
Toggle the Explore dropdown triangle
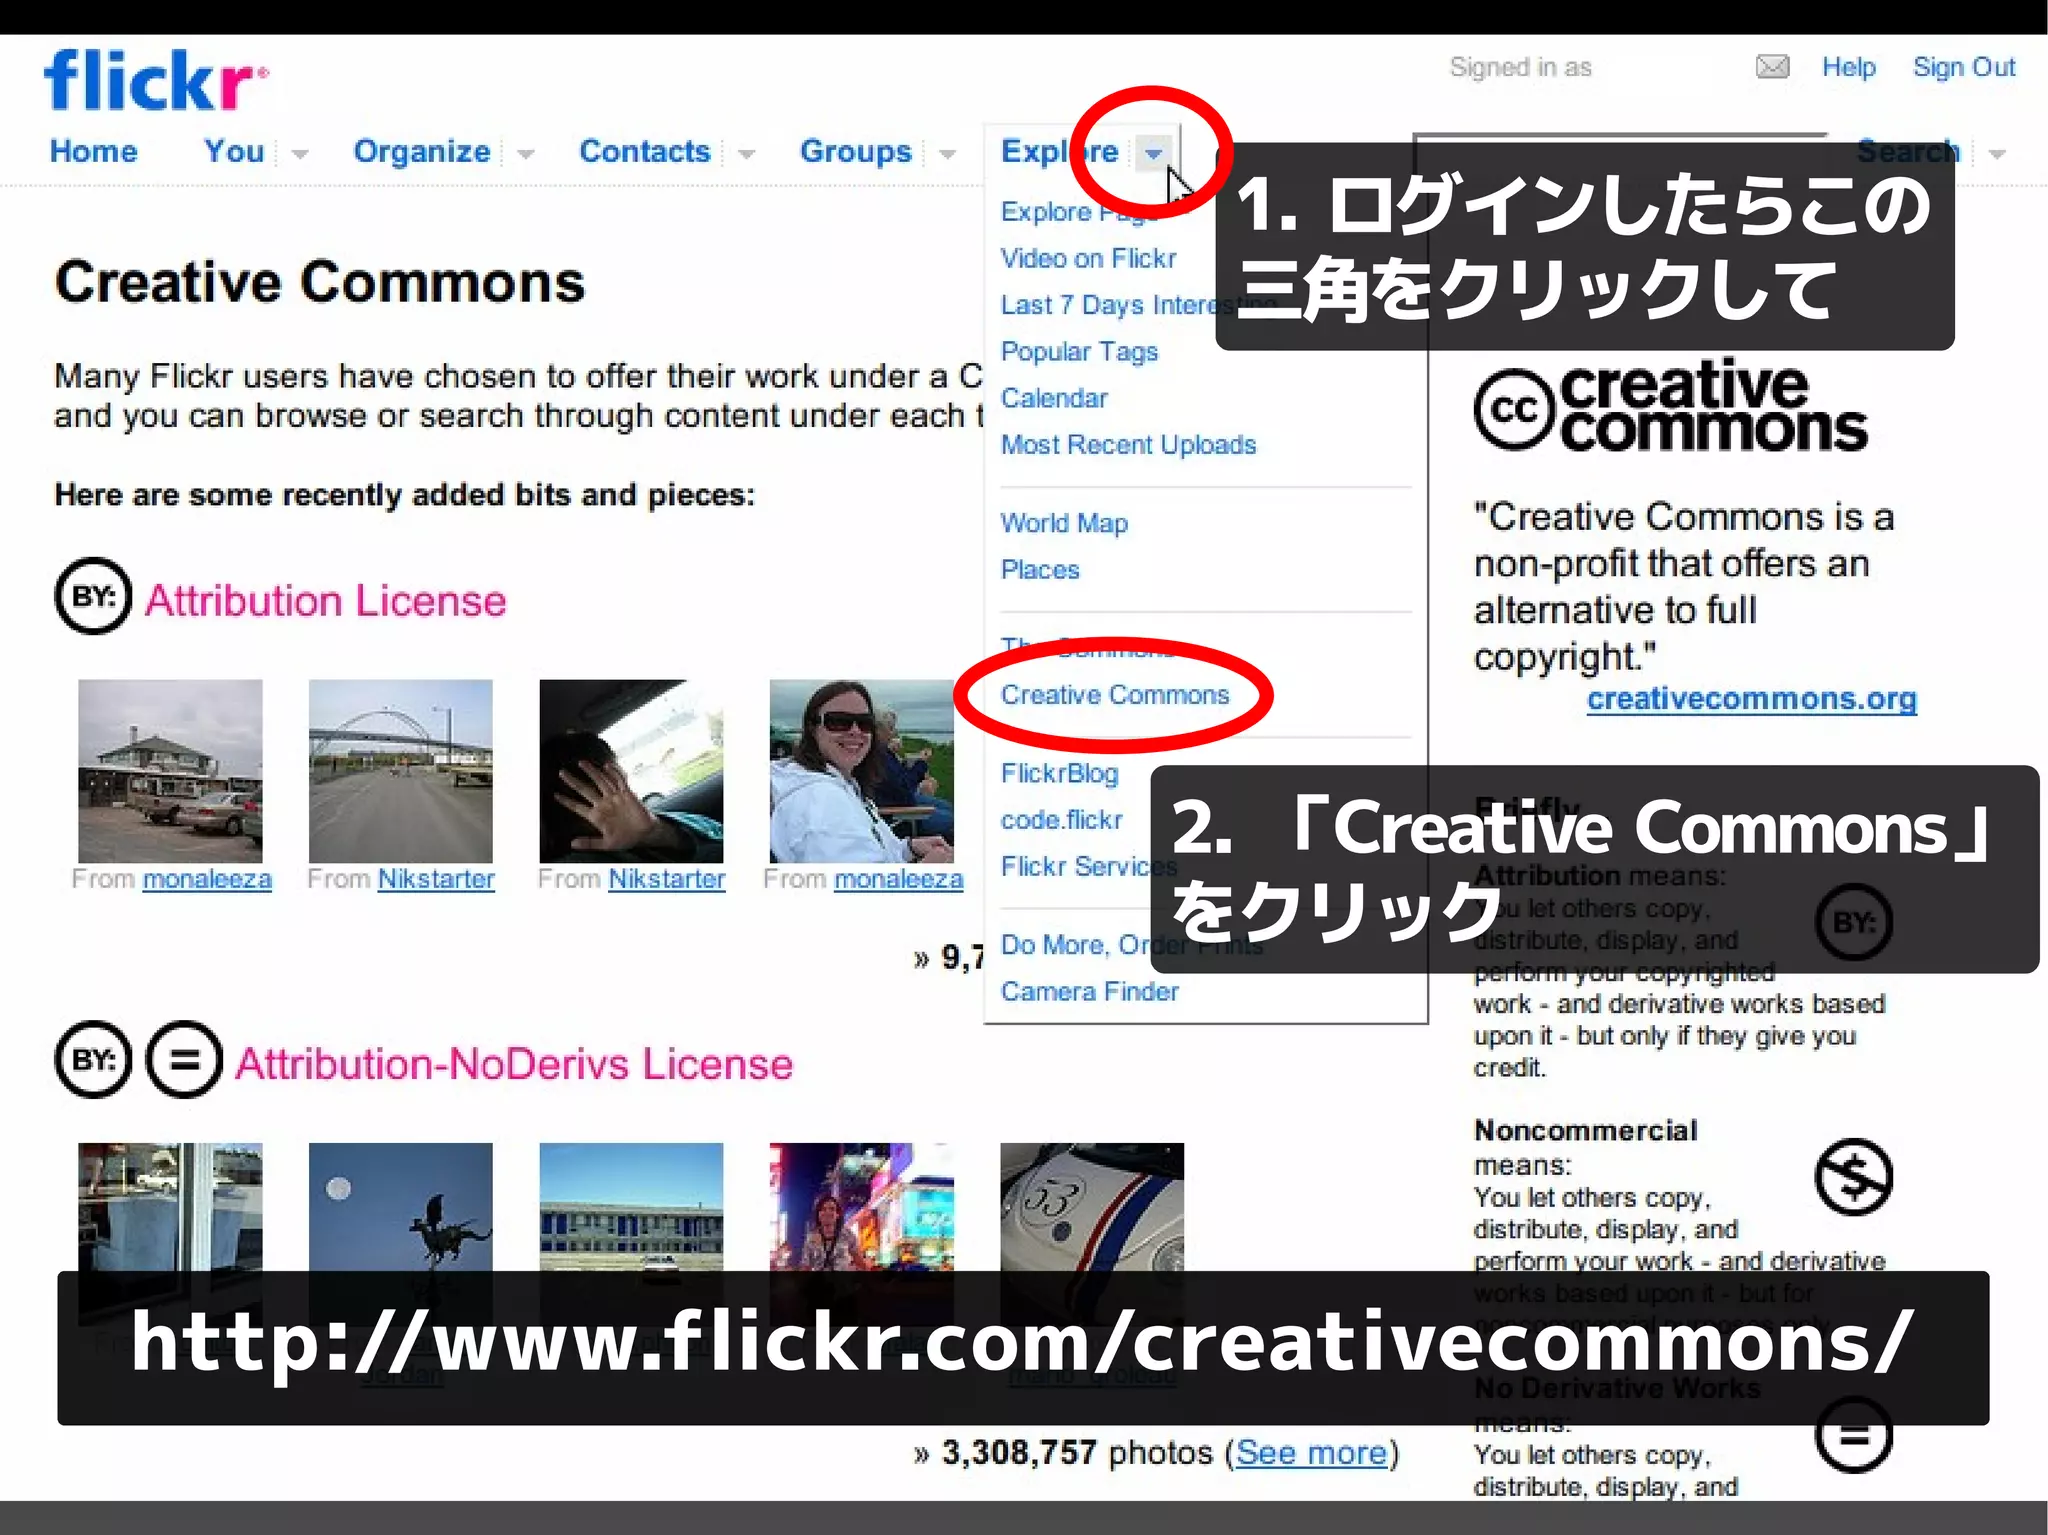1153,154
